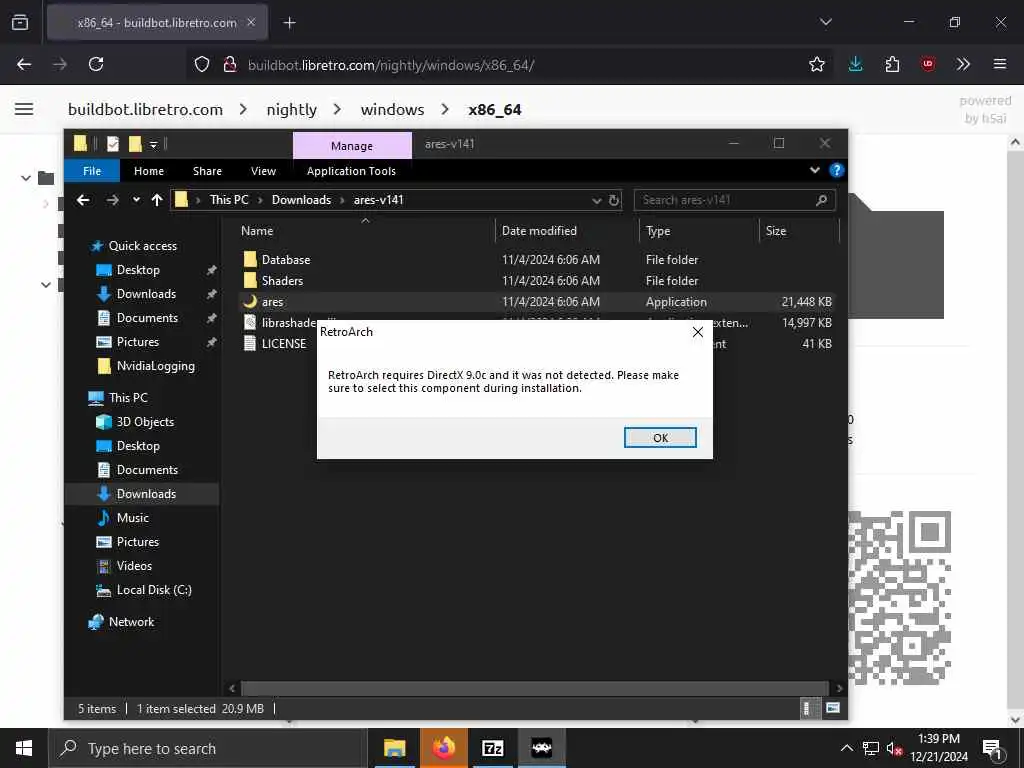Open Firefox extensions menu
The width and height of the screenshot is (1024, 768).
pos(892,64)
